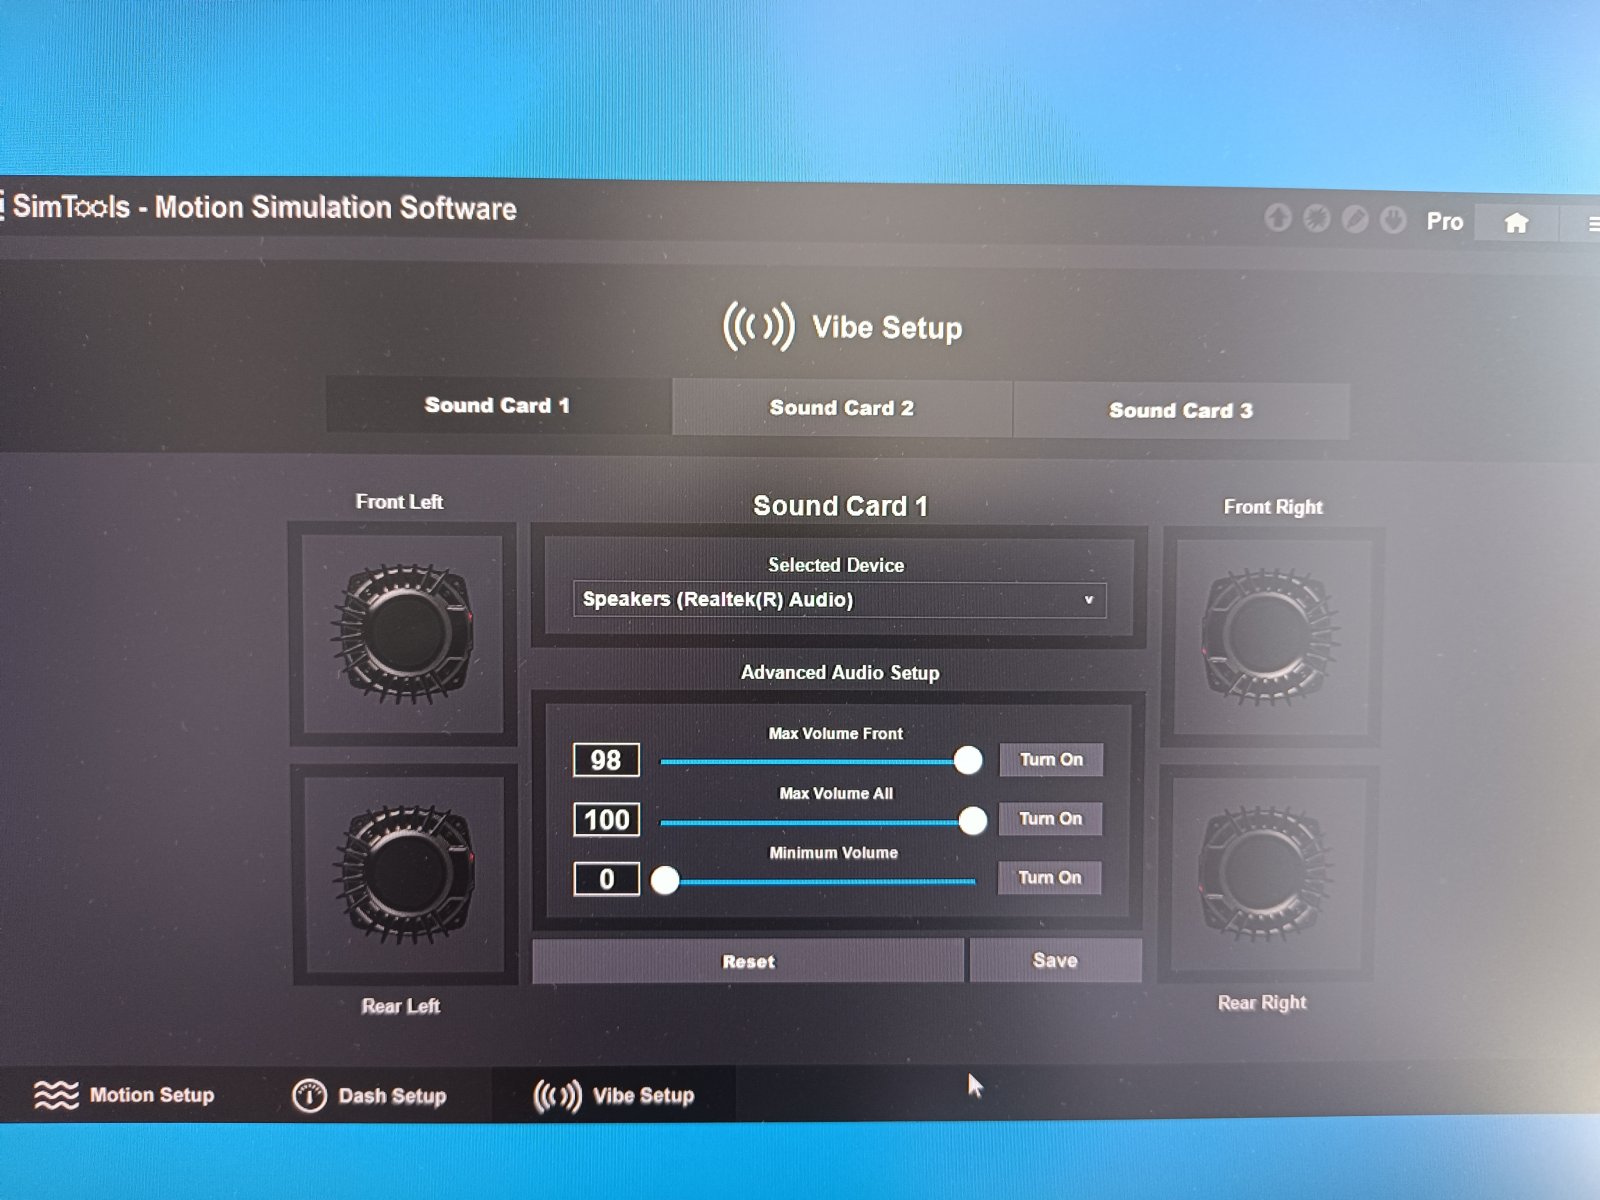Click the Vibe Setup sound-wave header icon
The image size is (1600, 1200).
pyautogui.click(x=759, y=326)
